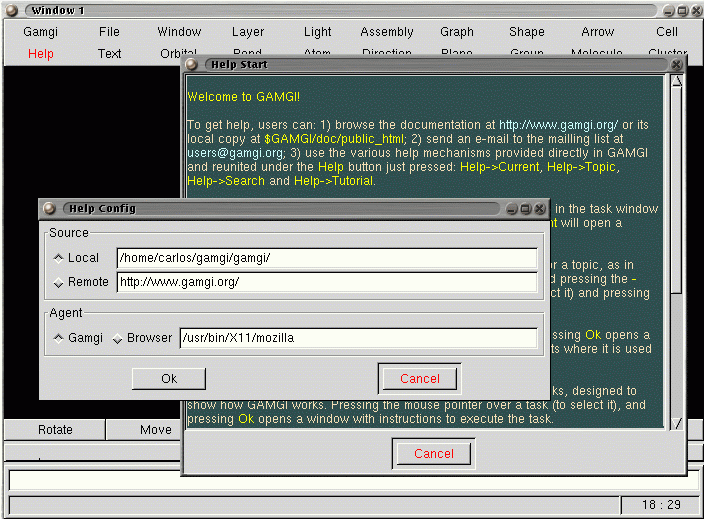Viewport: 704px width, 519px height.
Task: Click Ok in Help Config dialog
Action: (x=169, y=379)
